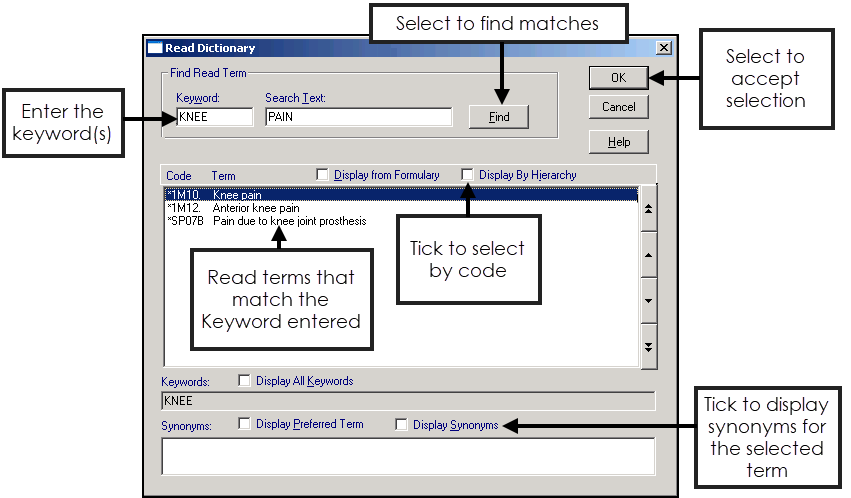Confirm selection with the OK button
This screenshot has width=851, height=498.
click(x=618, y=77)
